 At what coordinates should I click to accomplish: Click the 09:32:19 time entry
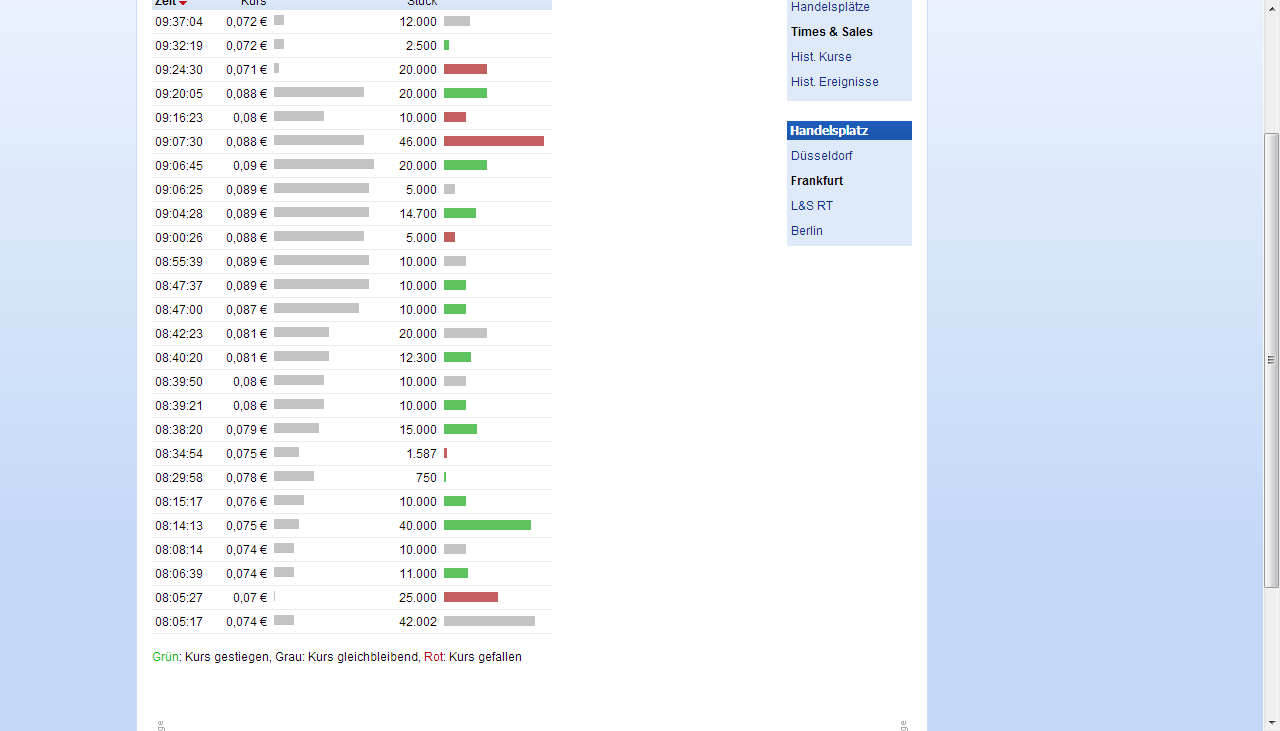tap(179, 46)
